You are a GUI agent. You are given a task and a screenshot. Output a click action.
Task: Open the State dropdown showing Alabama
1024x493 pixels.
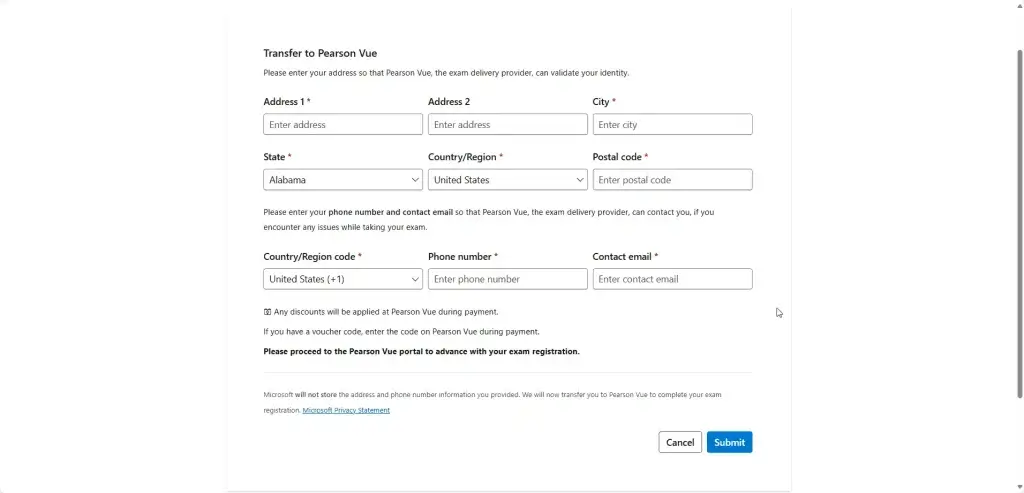tap(343, 180)
